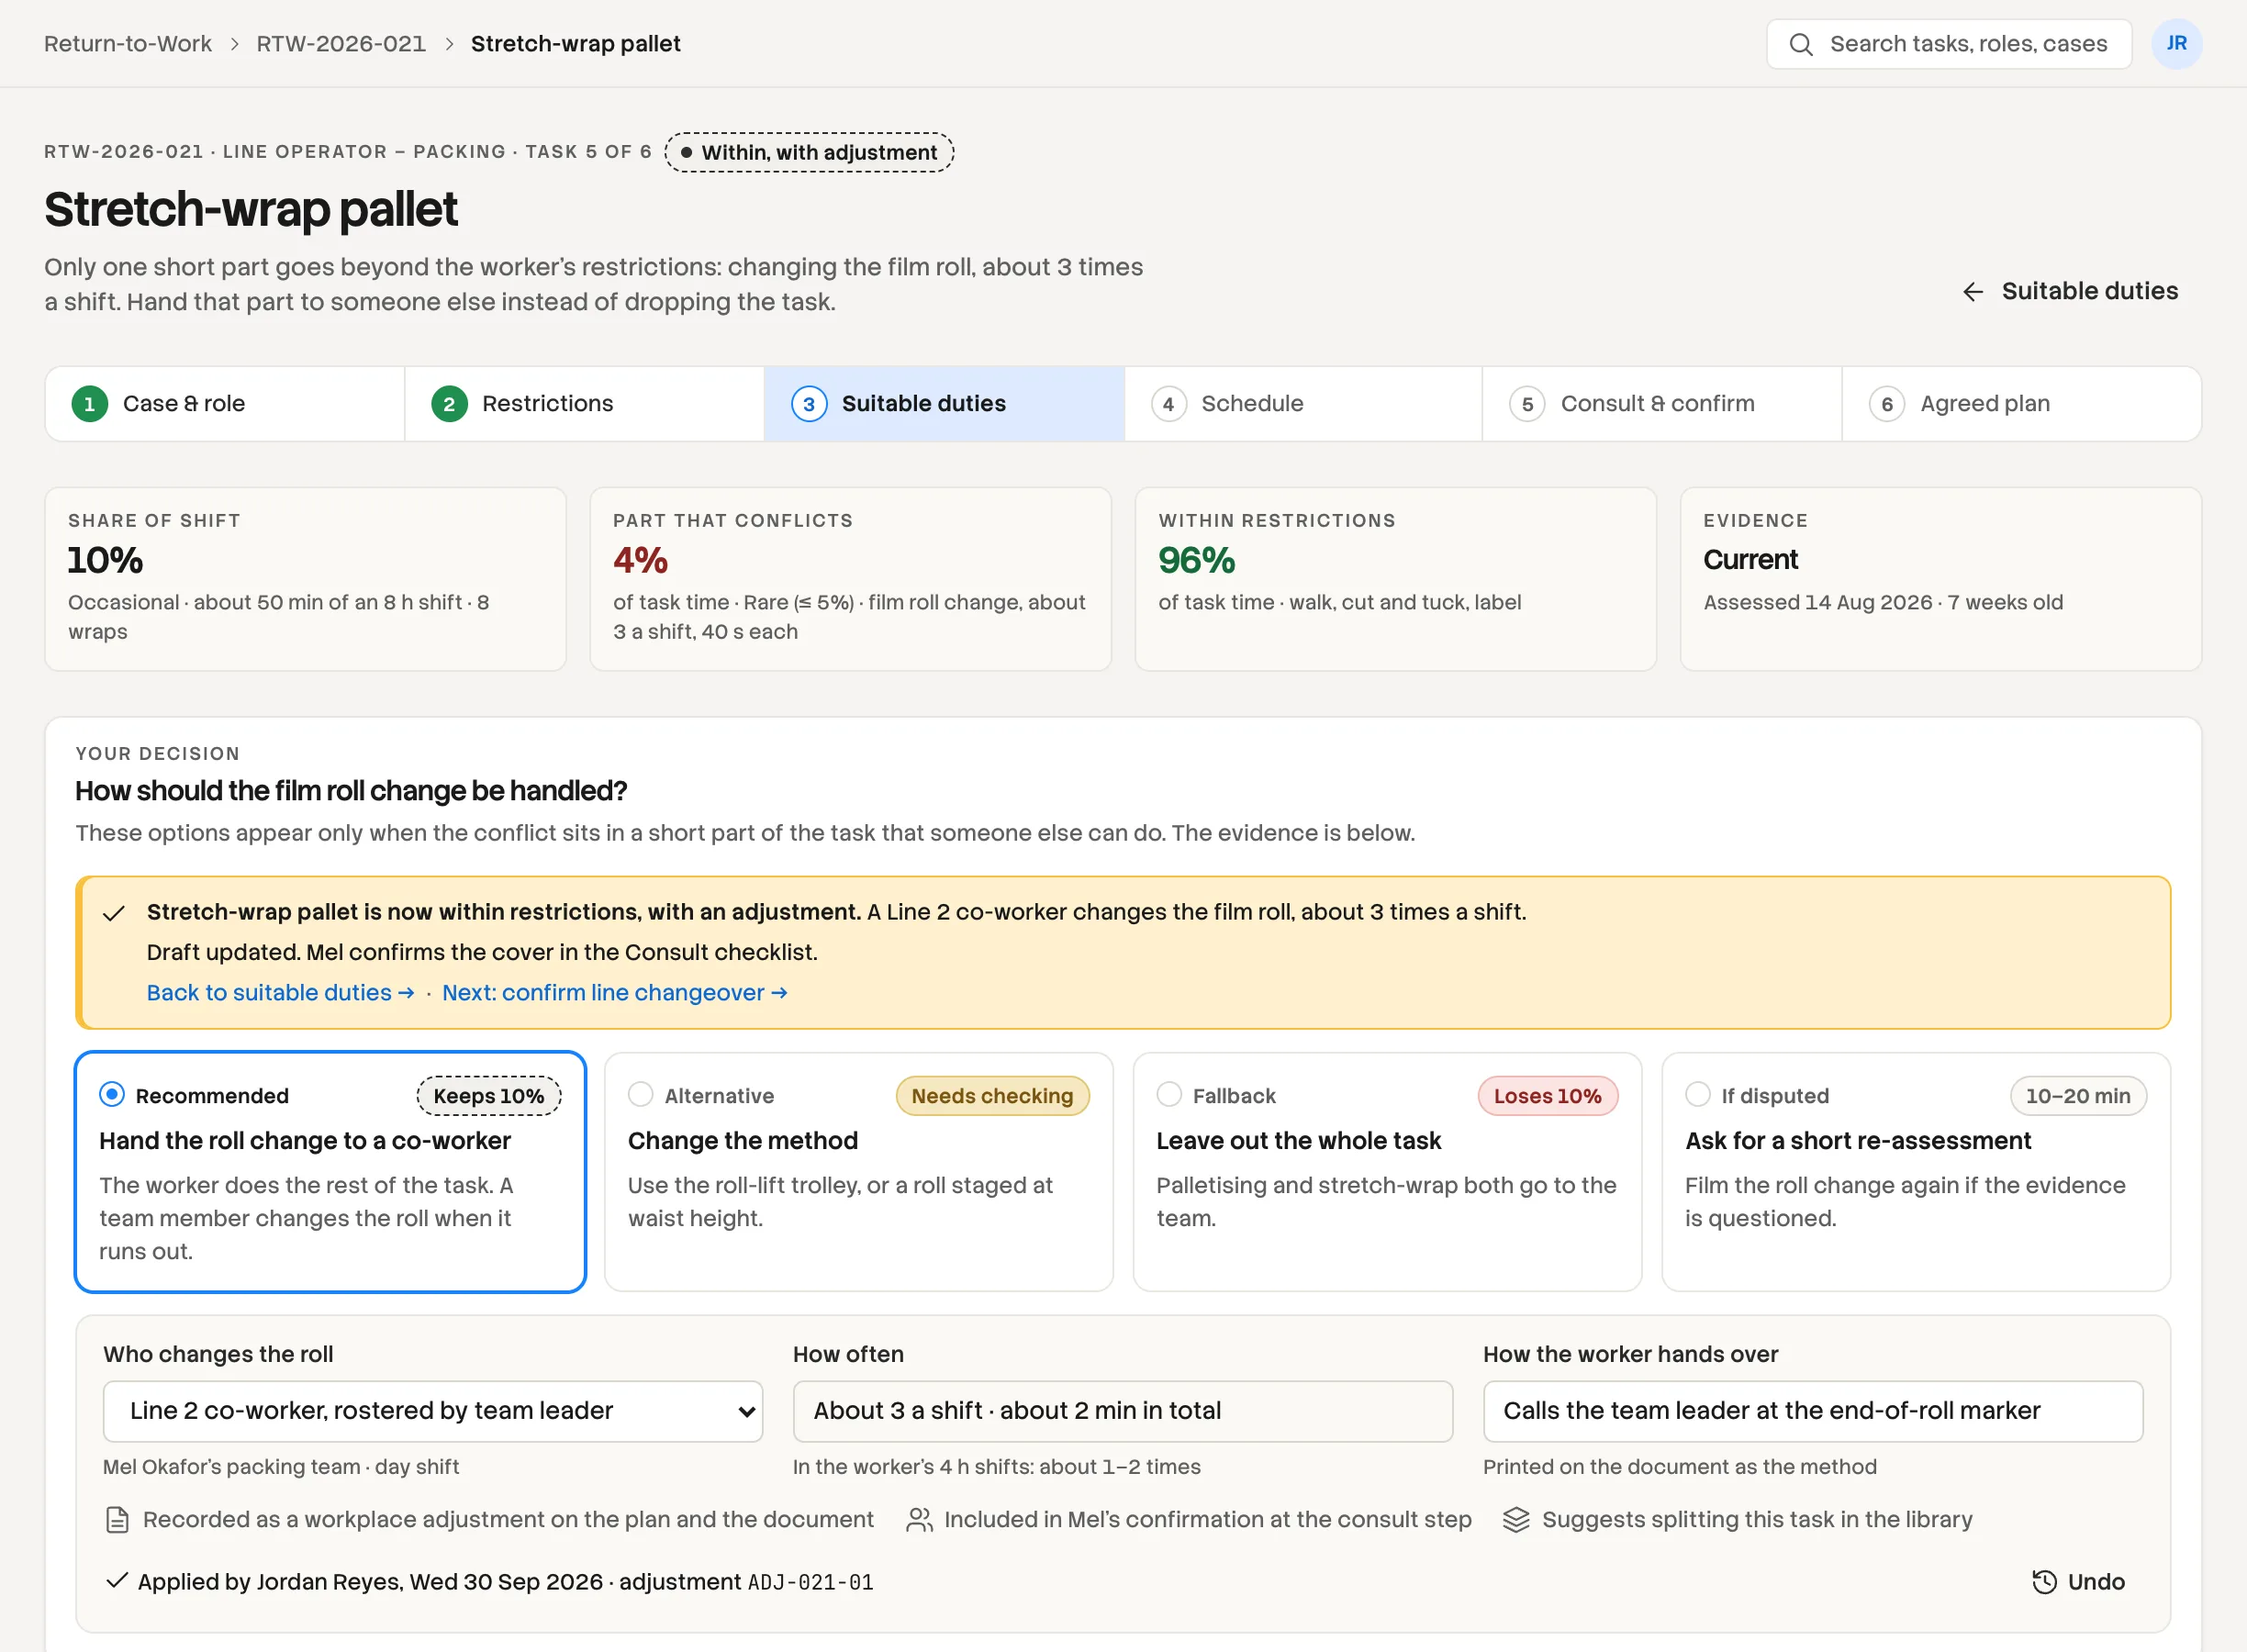Go to step 6 Agreed plan
The width and height of the screenshot is (2247, 1652).
[x=2021, y=404]
